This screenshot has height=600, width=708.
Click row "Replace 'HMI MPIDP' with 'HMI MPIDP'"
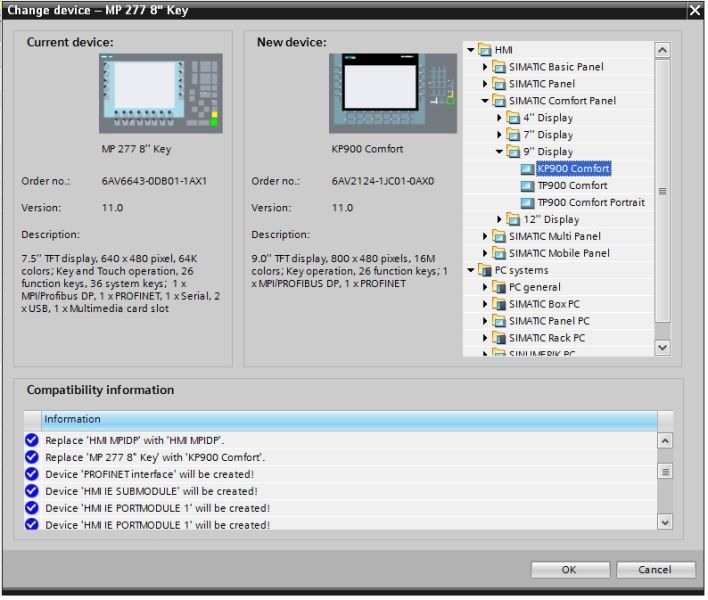click(x=342, y=442)
